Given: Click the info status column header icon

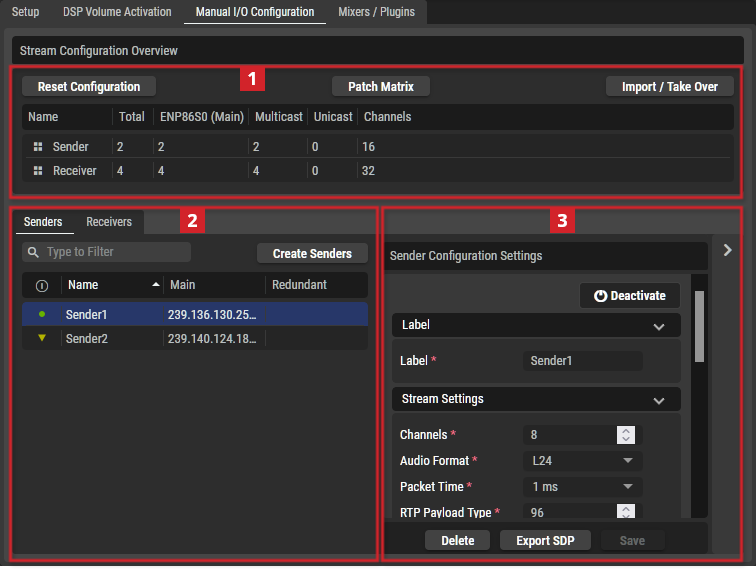Looking at the screenshot, I should (x=42, y=286).
